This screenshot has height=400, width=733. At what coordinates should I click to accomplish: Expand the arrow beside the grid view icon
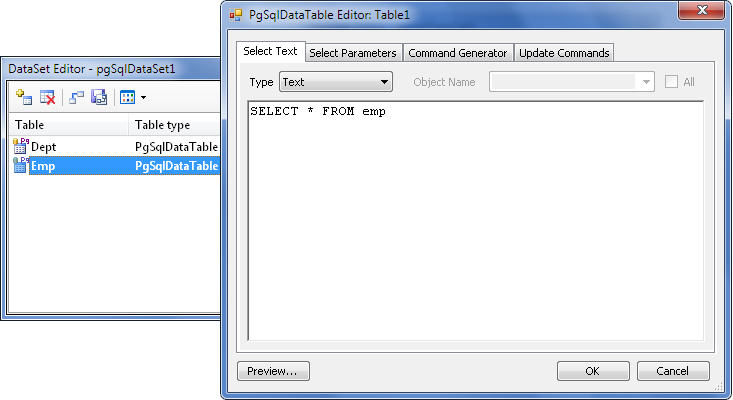click(144, 97)
